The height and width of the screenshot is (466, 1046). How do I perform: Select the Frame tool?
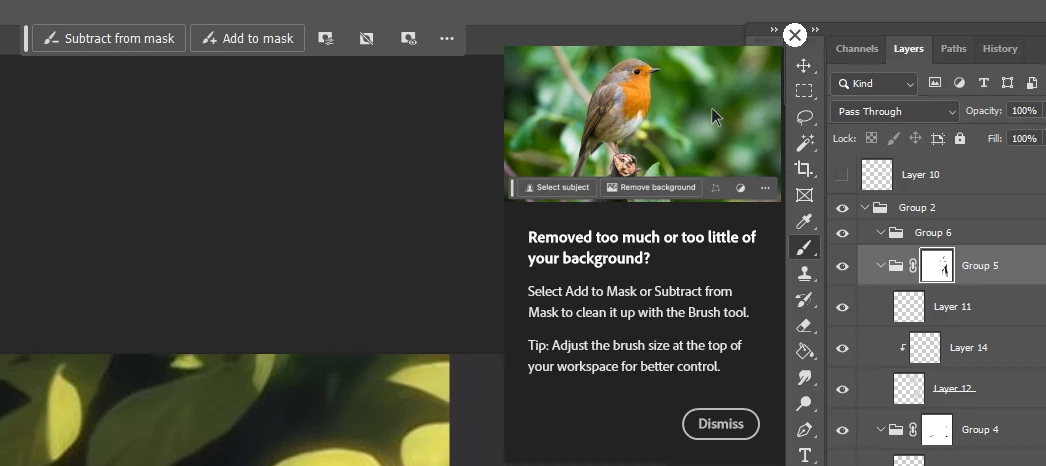(805, 195)
